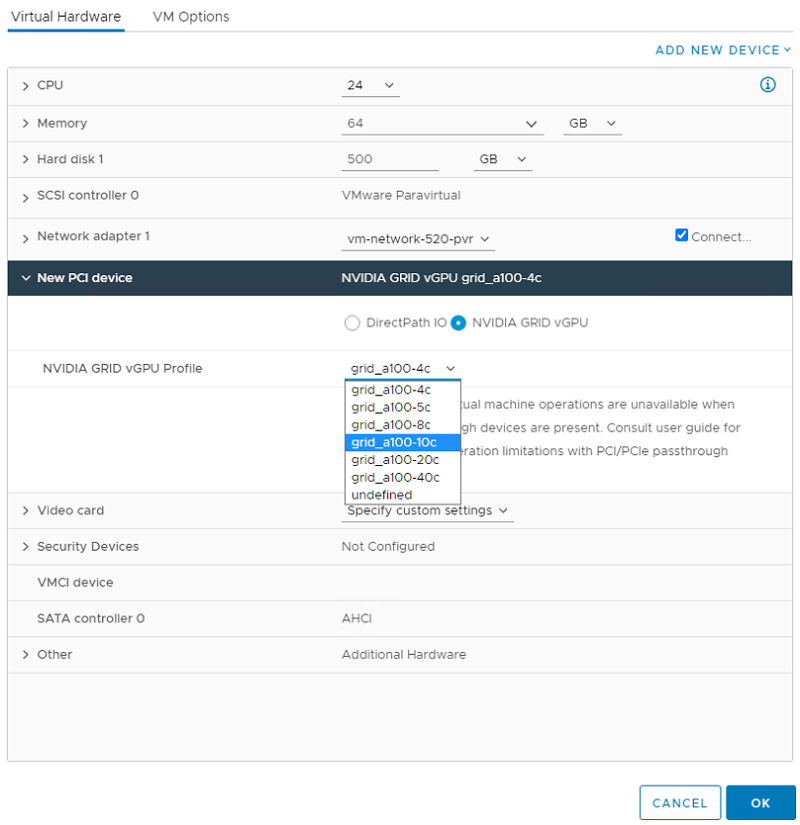Open the Video card settings dropdown
Image resolution: width=800 pixels, height=825 pixels.
(x=427, y=510)
